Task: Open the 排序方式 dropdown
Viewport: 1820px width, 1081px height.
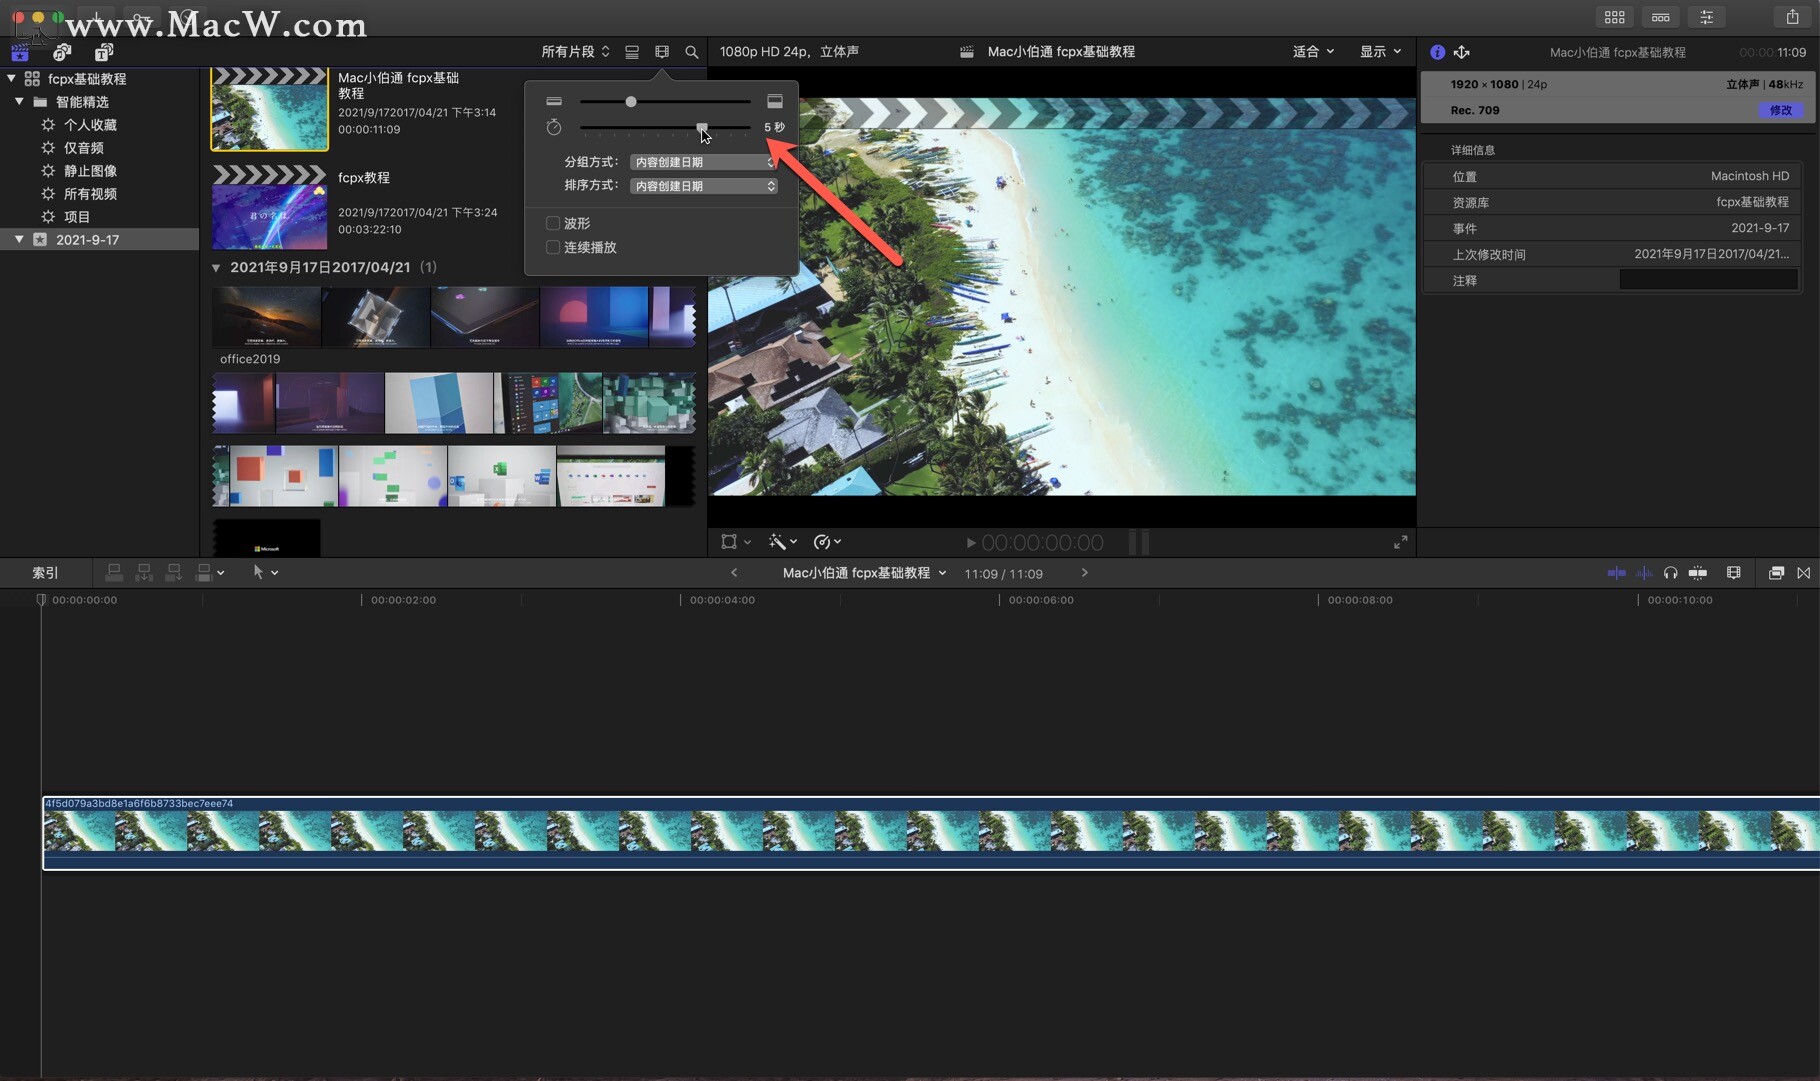Action: pos(704,186)
